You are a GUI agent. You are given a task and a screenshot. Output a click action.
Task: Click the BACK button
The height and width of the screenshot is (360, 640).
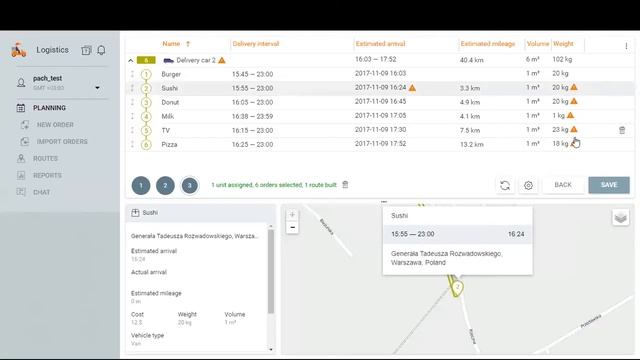[x=563, y=185]
